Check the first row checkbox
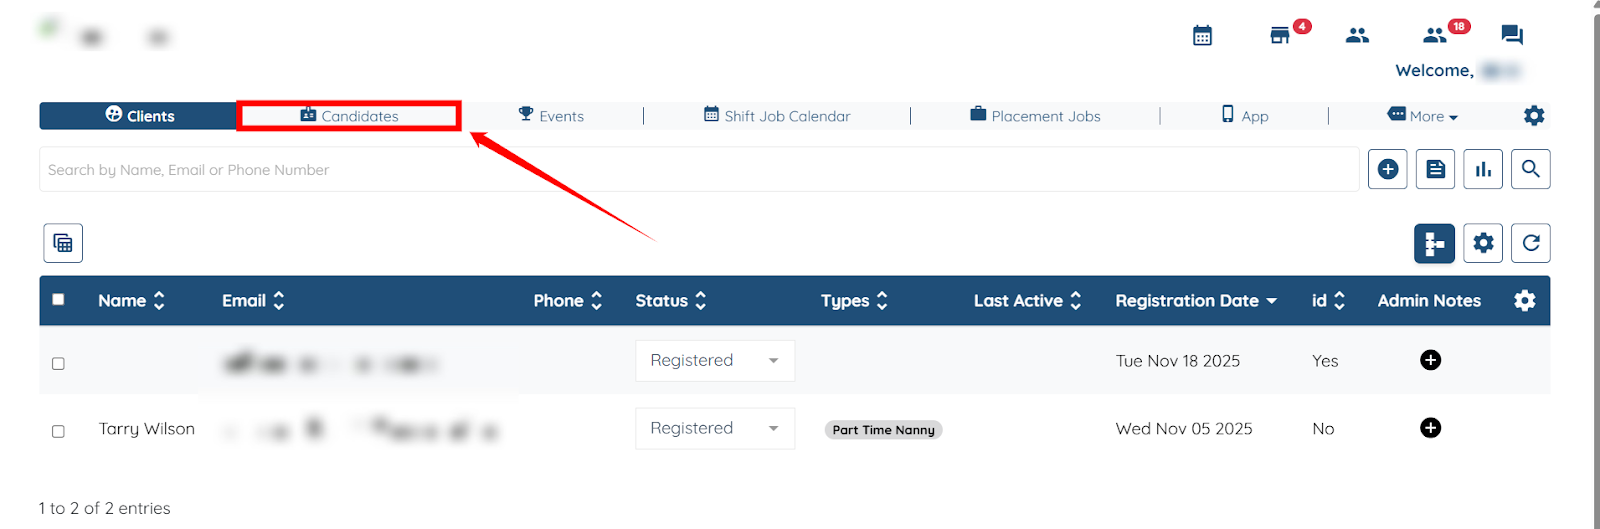Image resolution: width=1600 pixels, height=529 pixels. (x=58, y=364)
